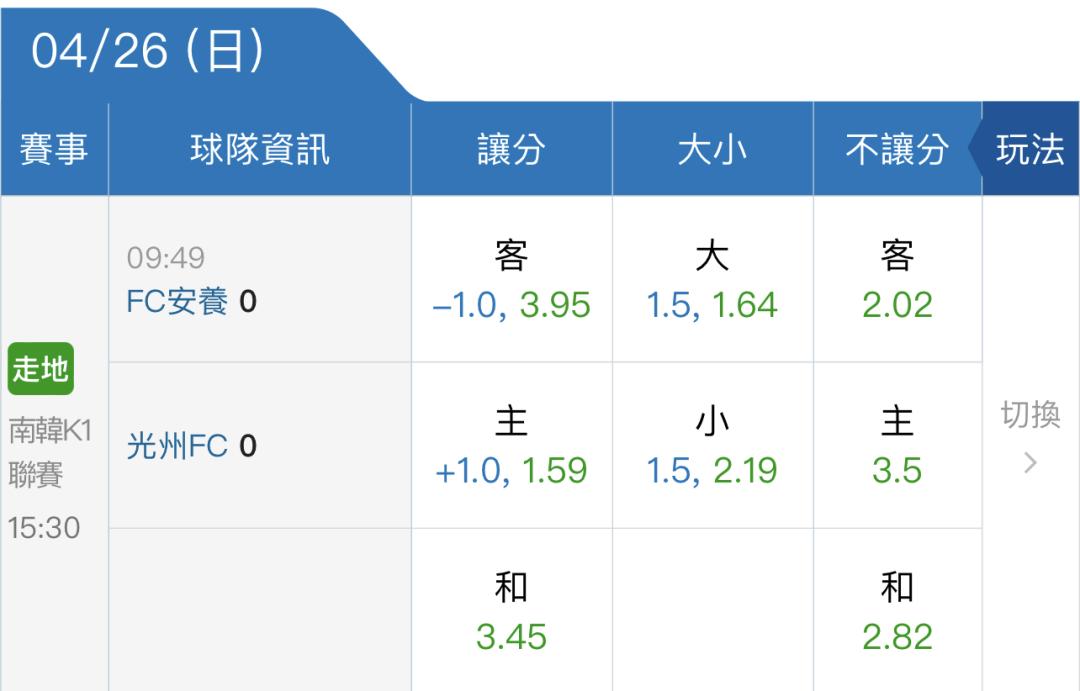Pick home handicap +1.0 at 1.59
This screenshot has width=1080, height=691.
(511, 447)
